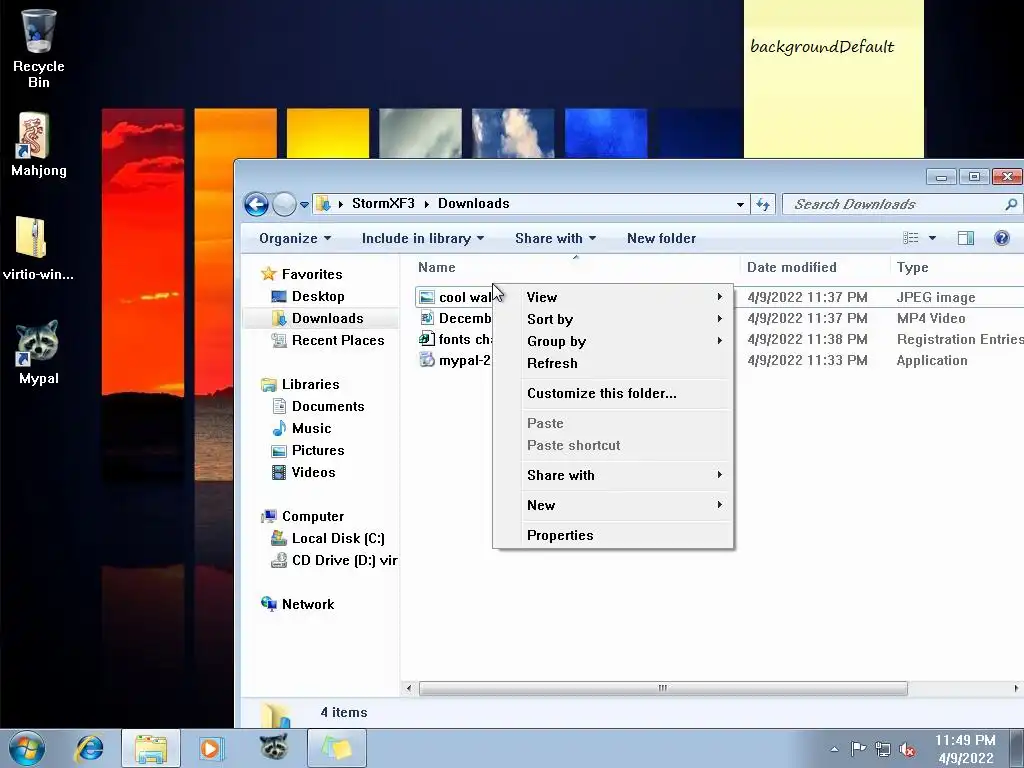Launch Internet Explorer from the taskbar
This screenshot has width=1024, height=768.
(x=89, y=748)
